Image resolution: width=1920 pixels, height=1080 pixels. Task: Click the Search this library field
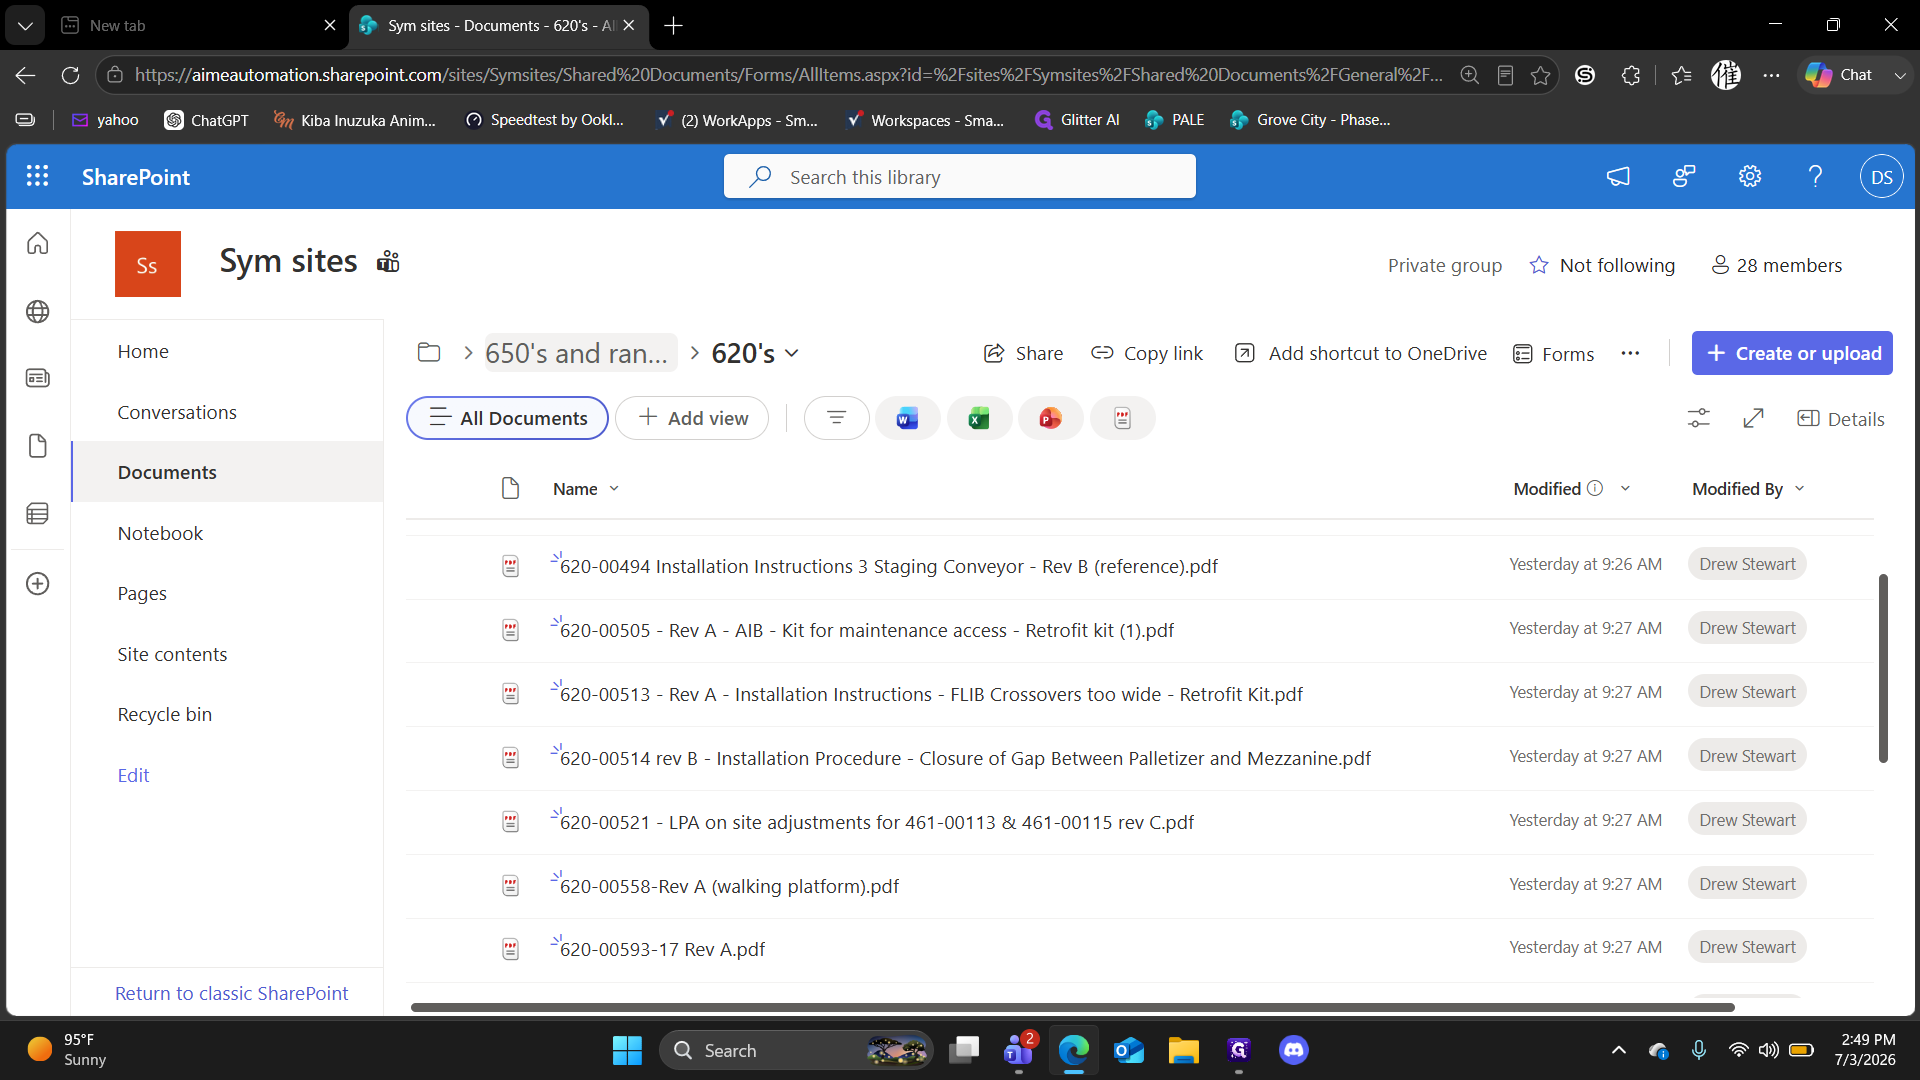[x=960, y=176]
